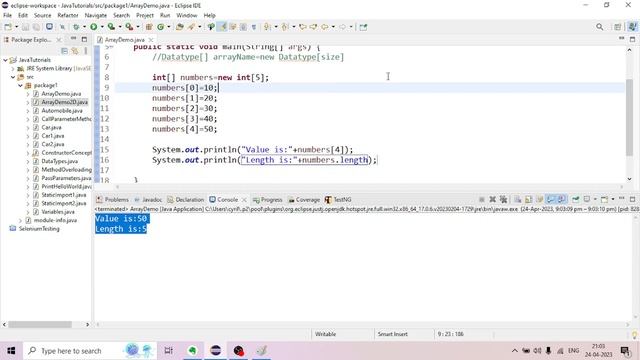Toggle Word Wrap in Console toolbar
The image size is (640, 360).
tap(540, 200)
